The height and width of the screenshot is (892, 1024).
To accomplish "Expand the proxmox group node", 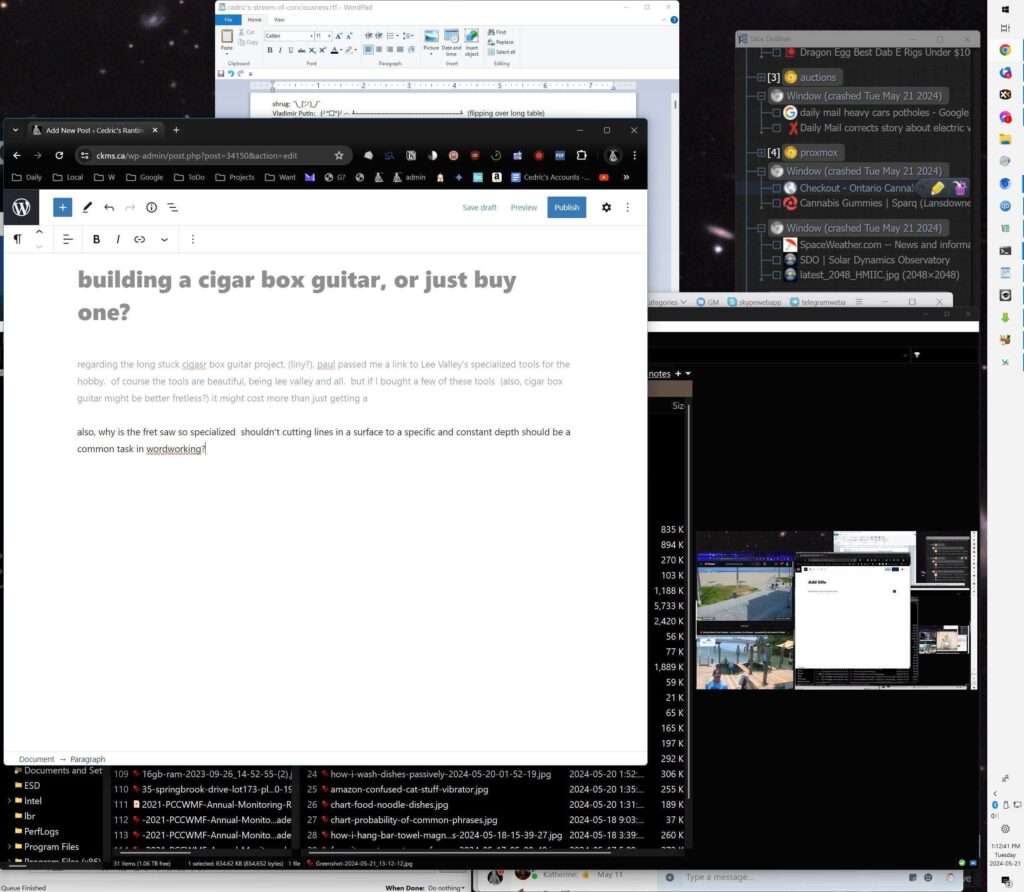I will point(761,153).
